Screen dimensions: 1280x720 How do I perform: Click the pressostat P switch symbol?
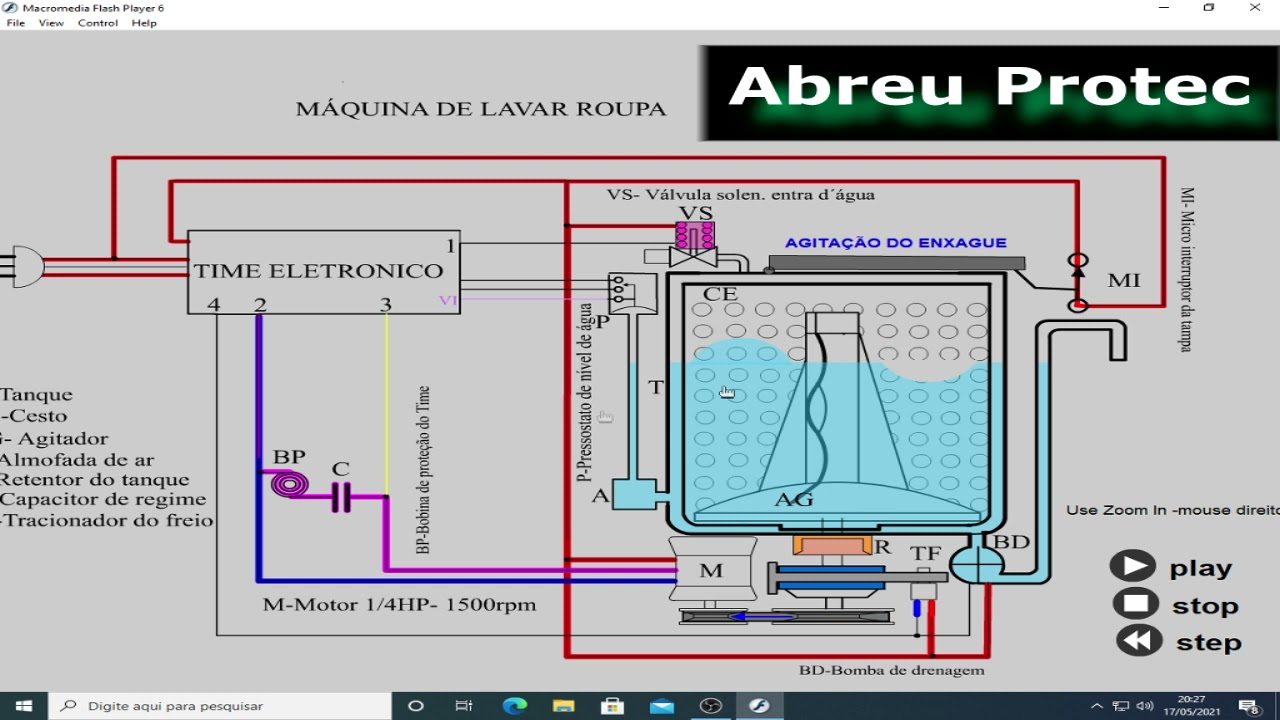point(631,293)
